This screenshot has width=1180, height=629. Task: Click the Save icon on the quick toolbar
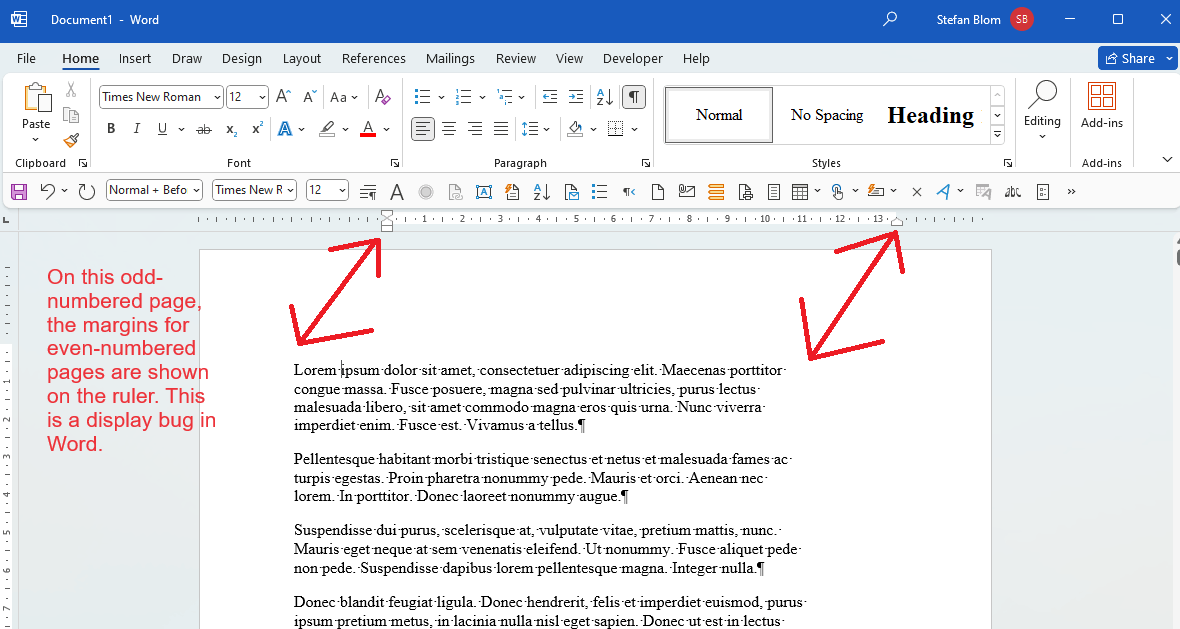point(18,191)
